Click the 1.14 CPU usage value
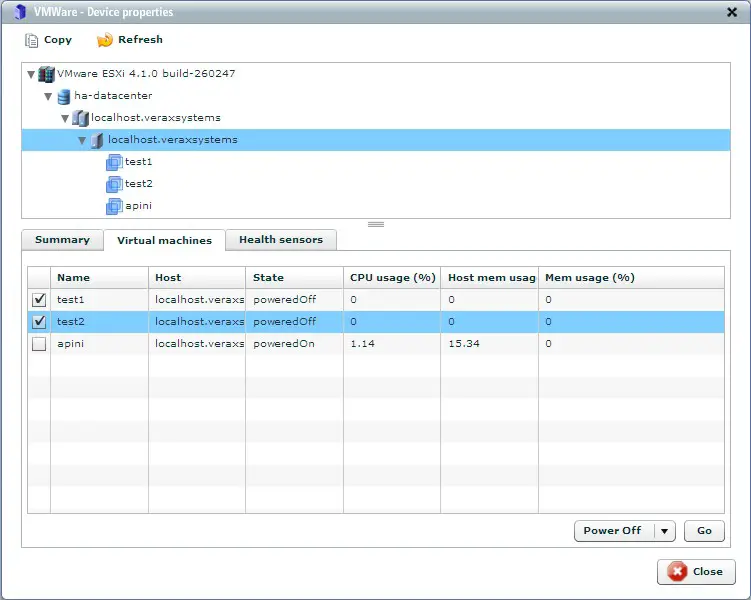751x600 pixels. 363,344
